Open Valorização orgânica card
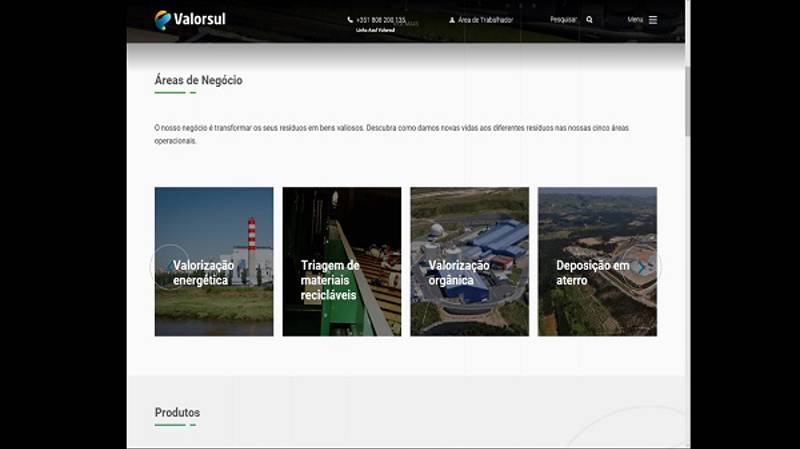Viewport: 800px width, 449px height. [469, 262]
